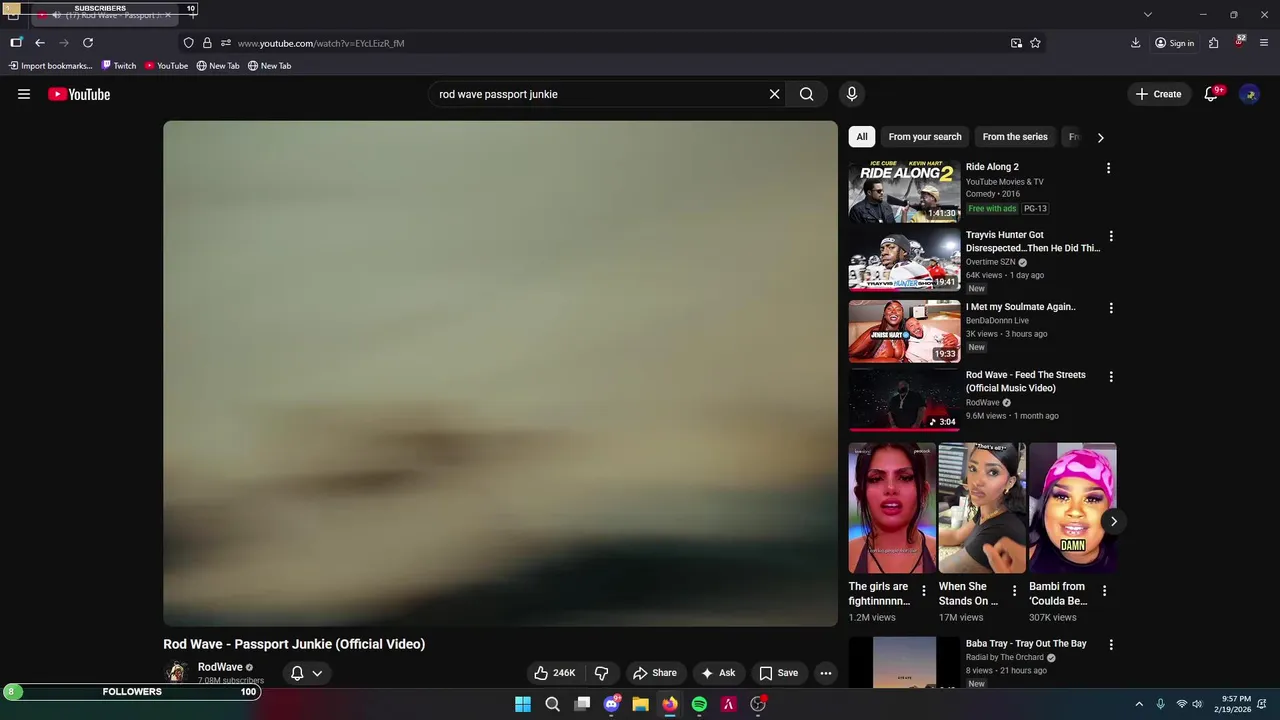Open Spotify from the taskbar
1280x720 pixels.
click(699, 704)
